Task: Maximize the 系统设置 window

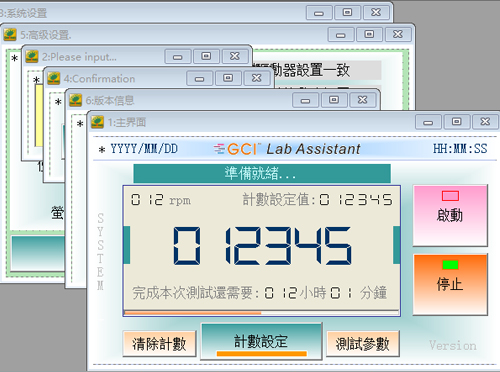Action: click(348, 12)
